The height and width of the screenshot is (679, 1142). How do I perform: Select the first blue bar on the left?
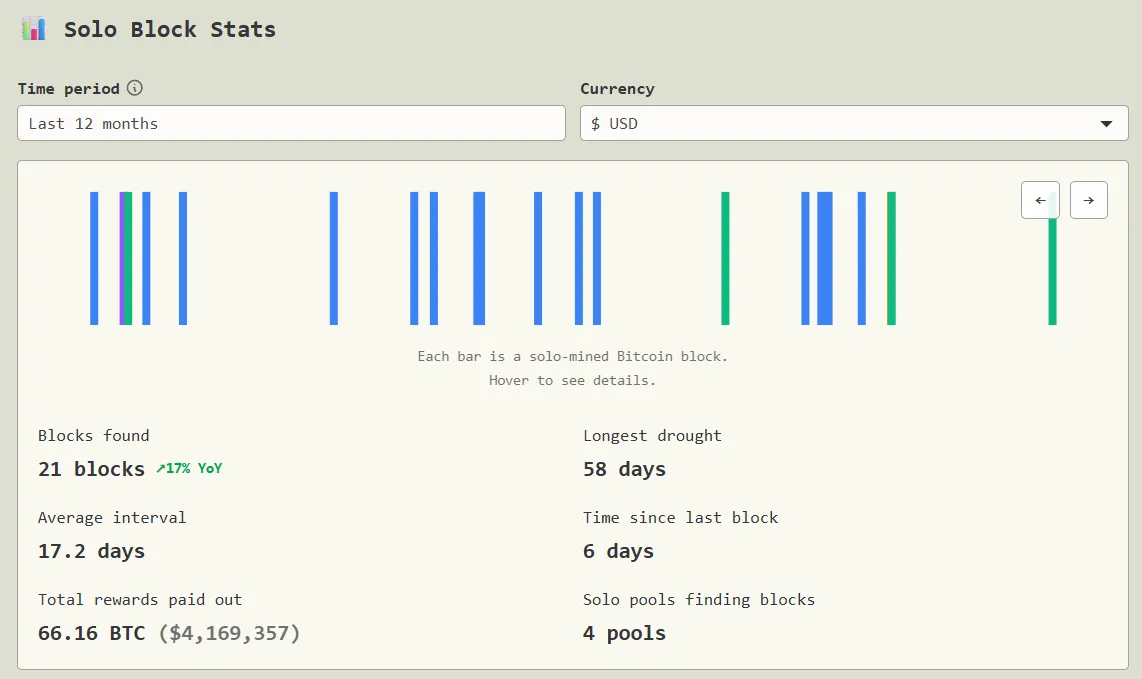(x=93, y=257)
